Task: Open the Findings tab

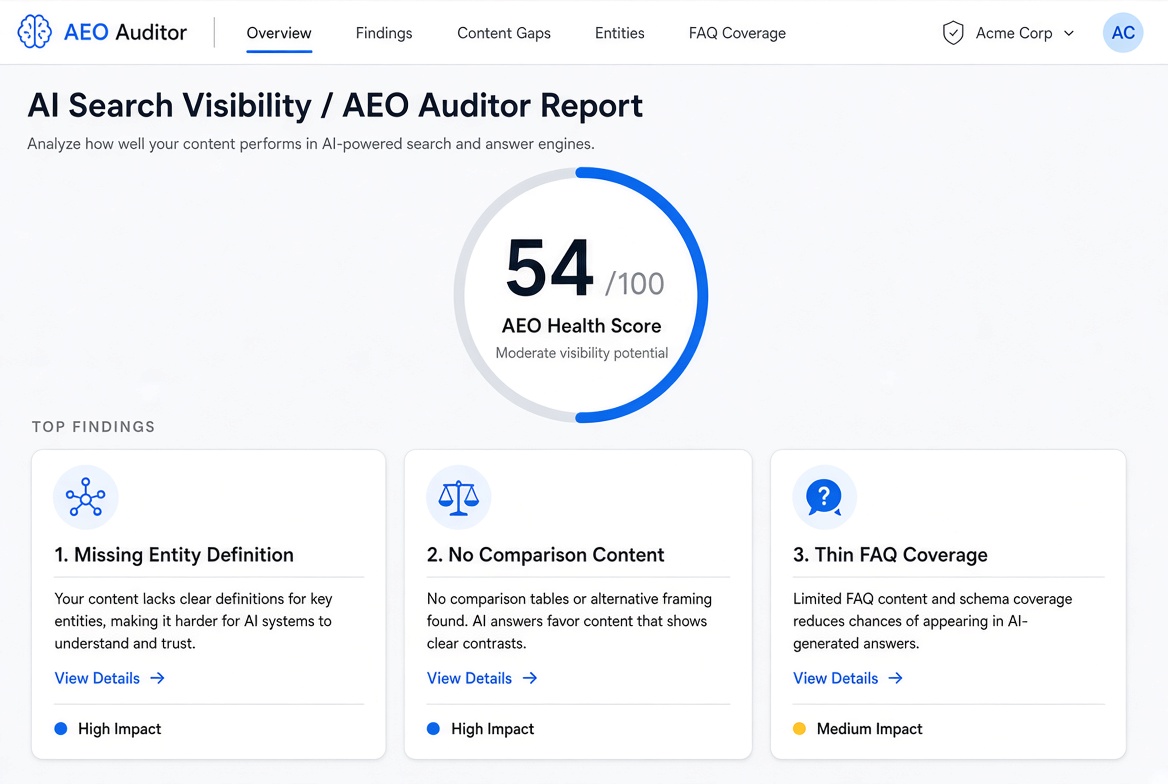Action: pos(384,34)
